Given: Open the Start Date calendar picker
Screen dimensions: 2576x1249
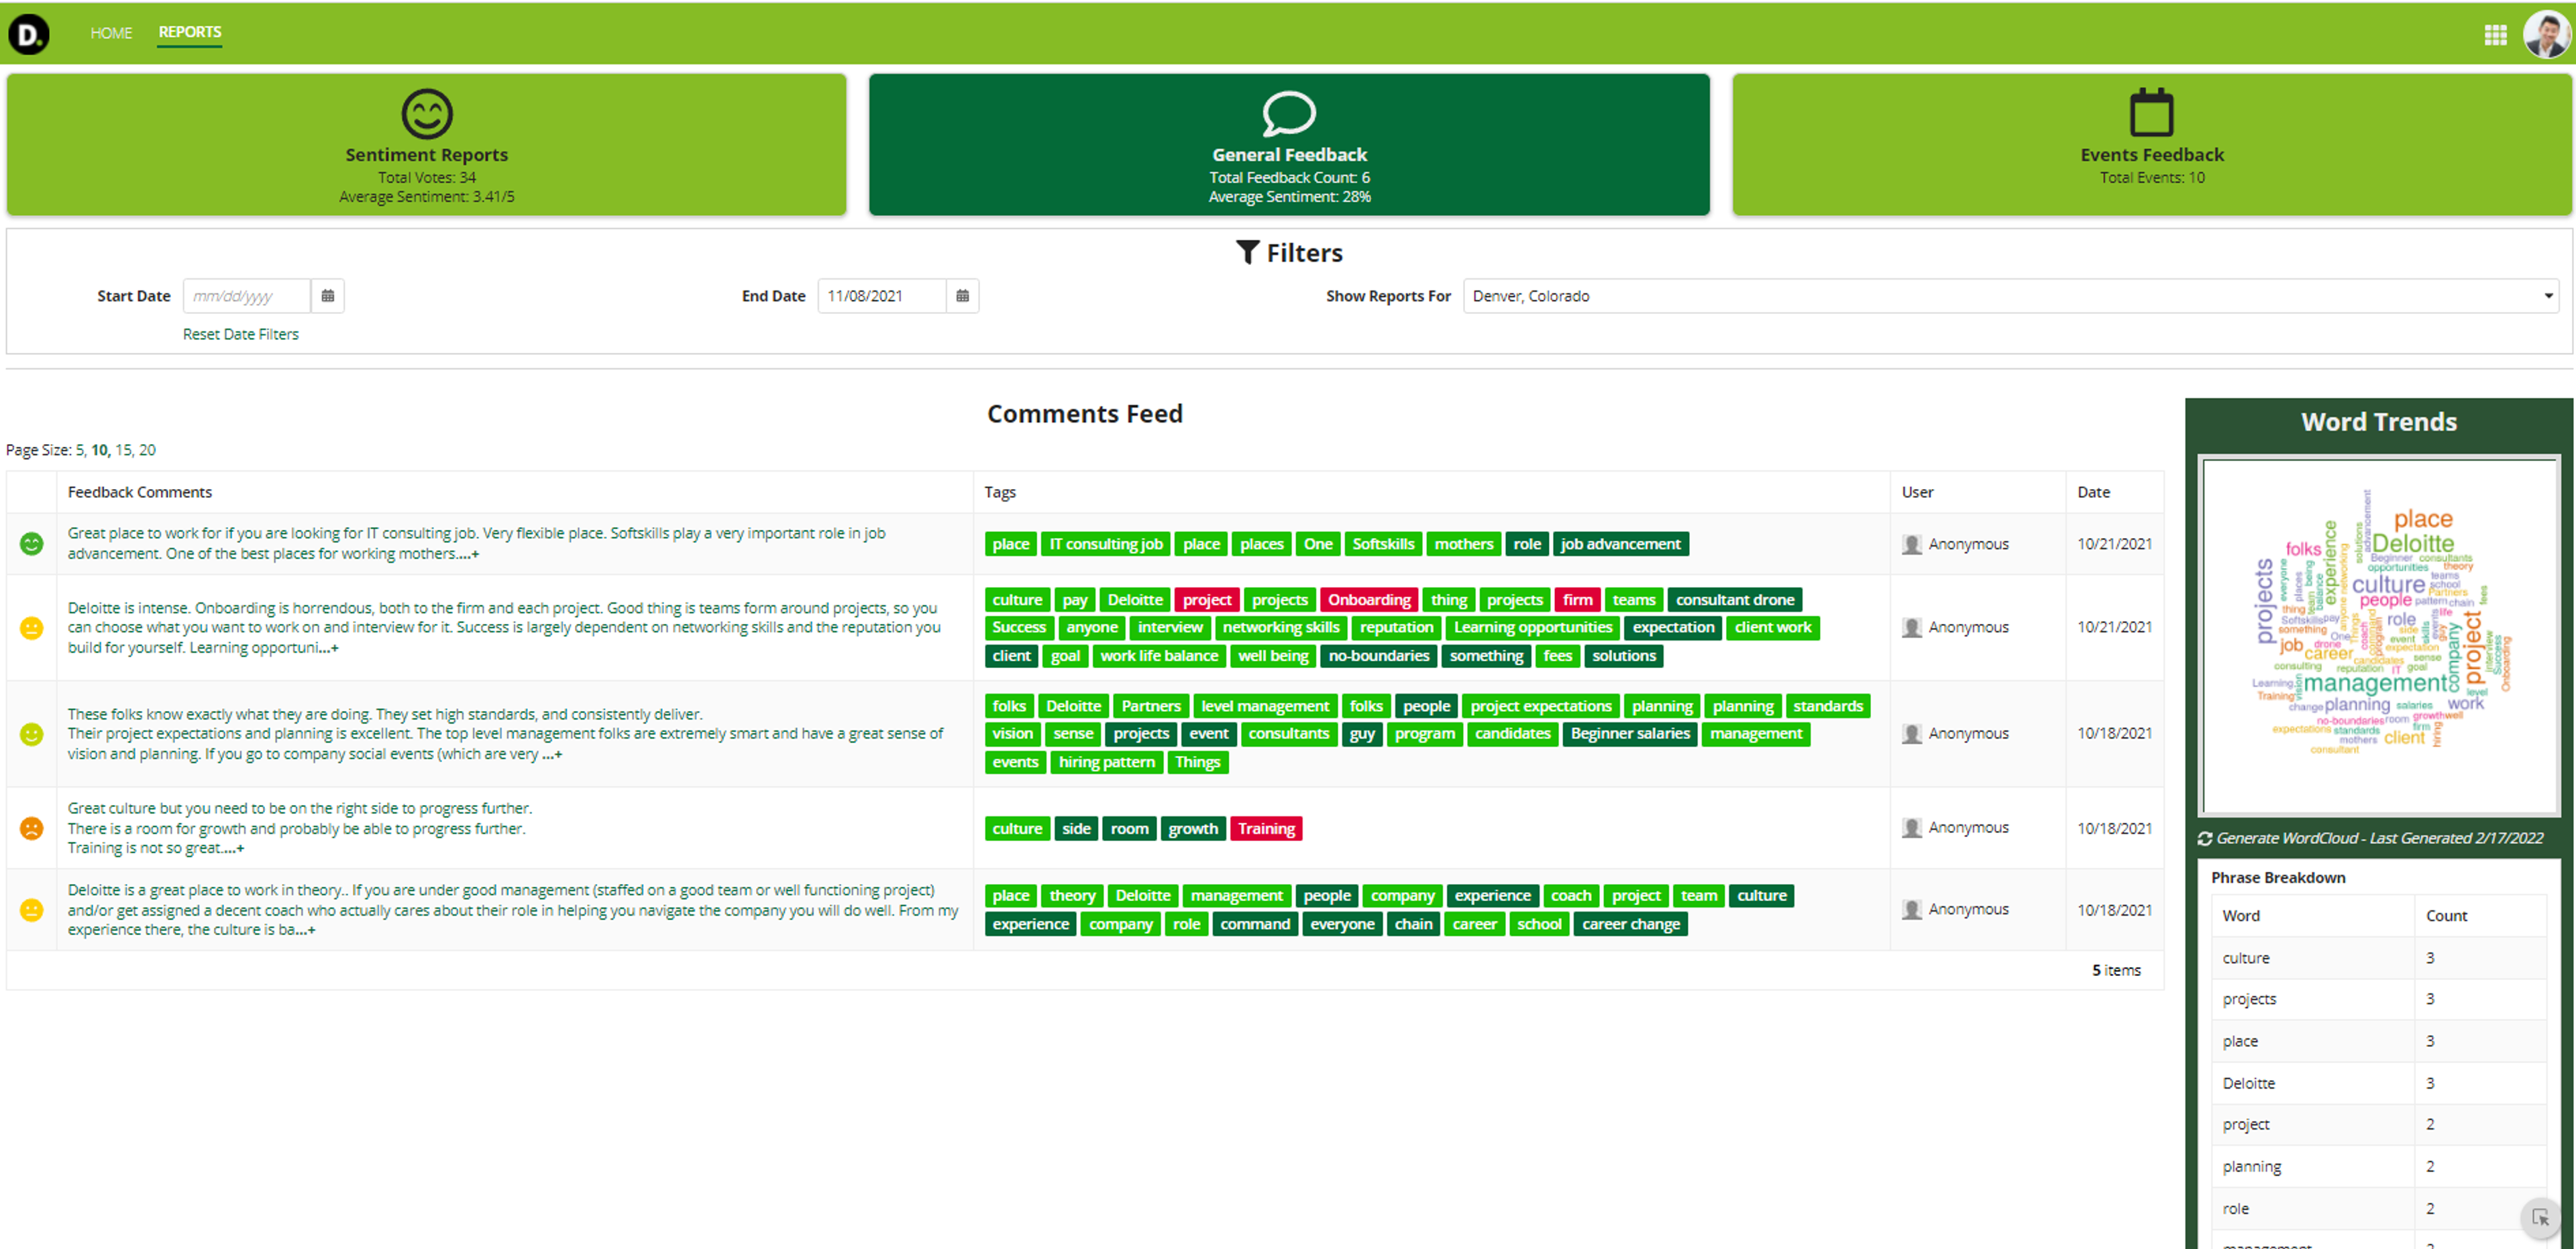Looking at the screenshot, I should tap(328, 296).
